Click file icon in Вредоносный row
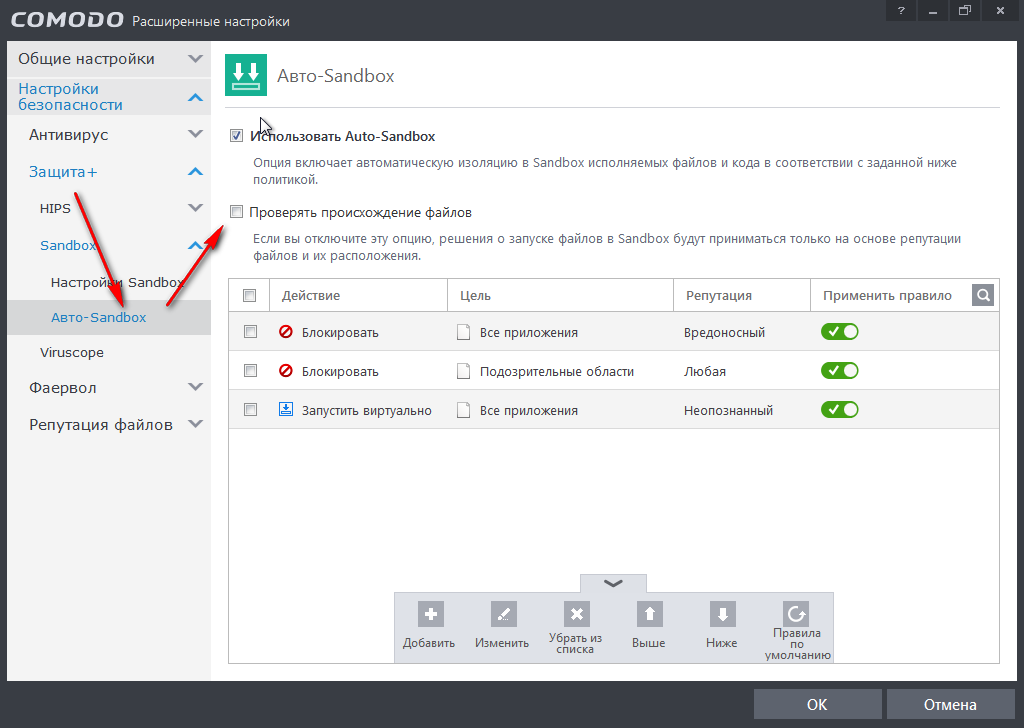1024x728 pixels. (x=463, y=332)
